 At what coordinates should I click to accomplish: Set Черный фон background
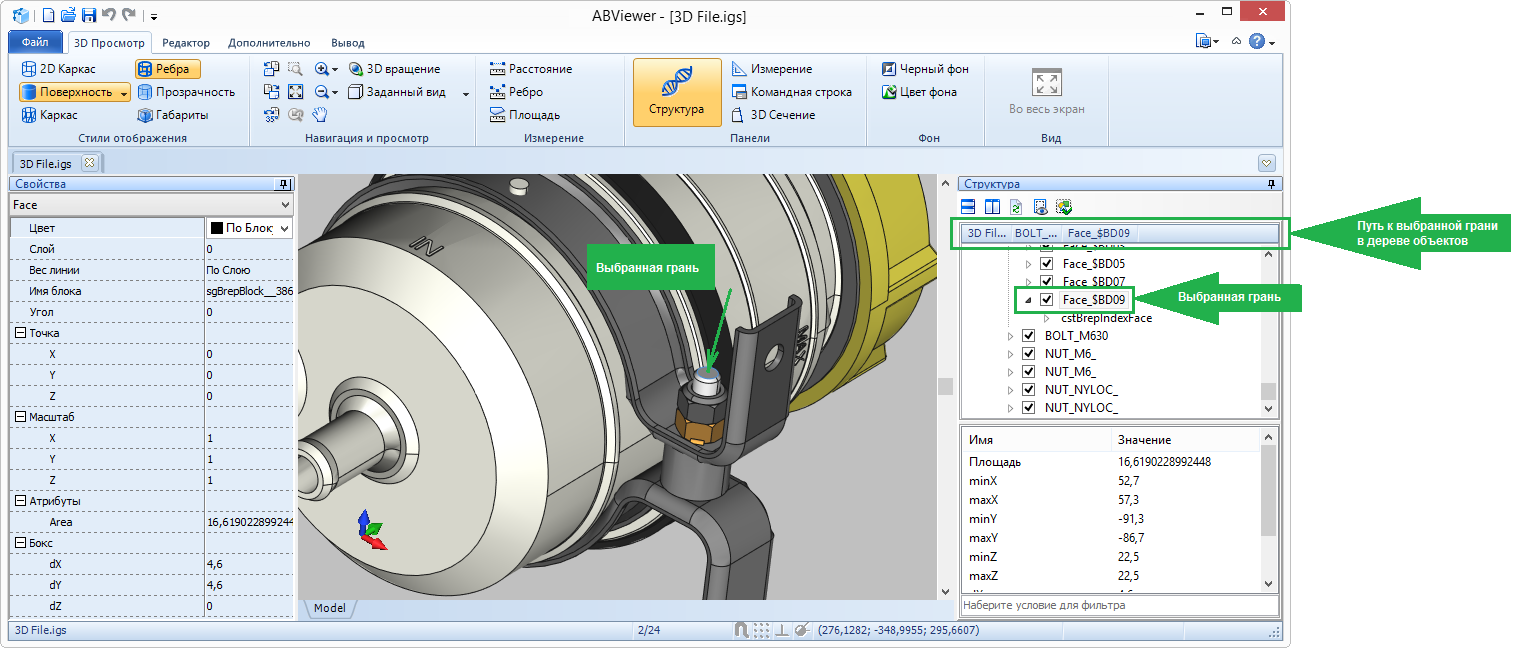(925, 69)
